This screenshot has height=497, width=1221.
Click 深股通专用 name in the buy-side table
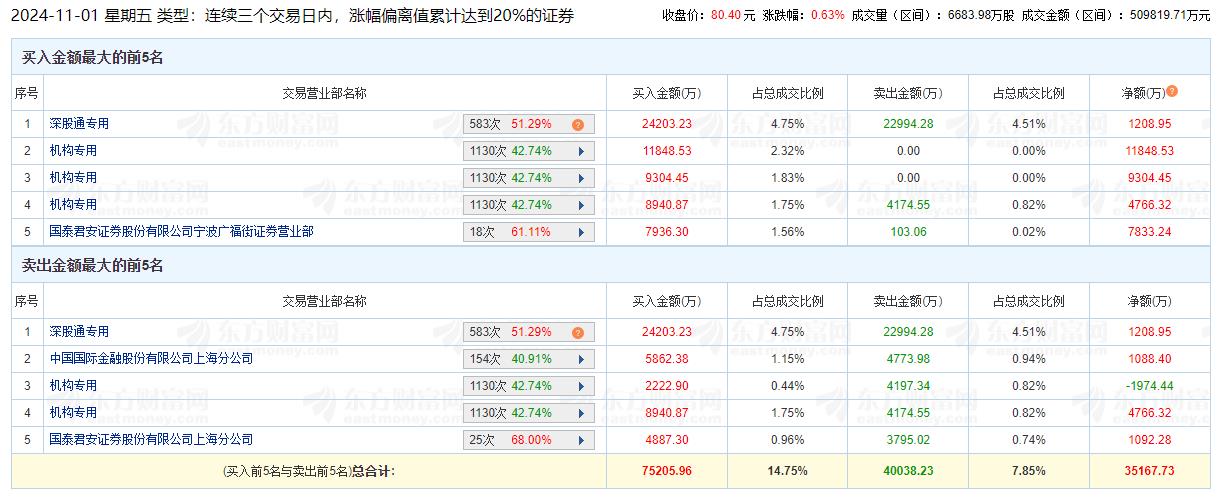79,124
